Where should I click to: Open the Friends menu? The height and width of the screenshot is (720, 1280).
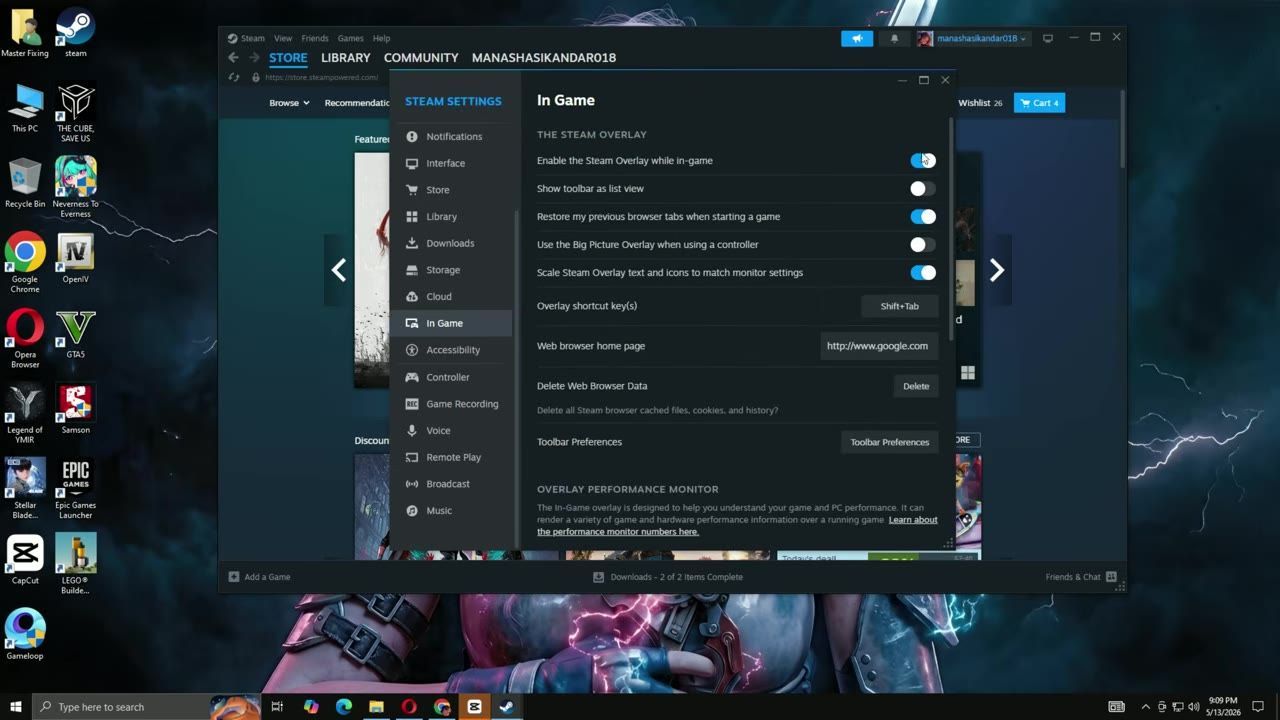coord(315,38)
